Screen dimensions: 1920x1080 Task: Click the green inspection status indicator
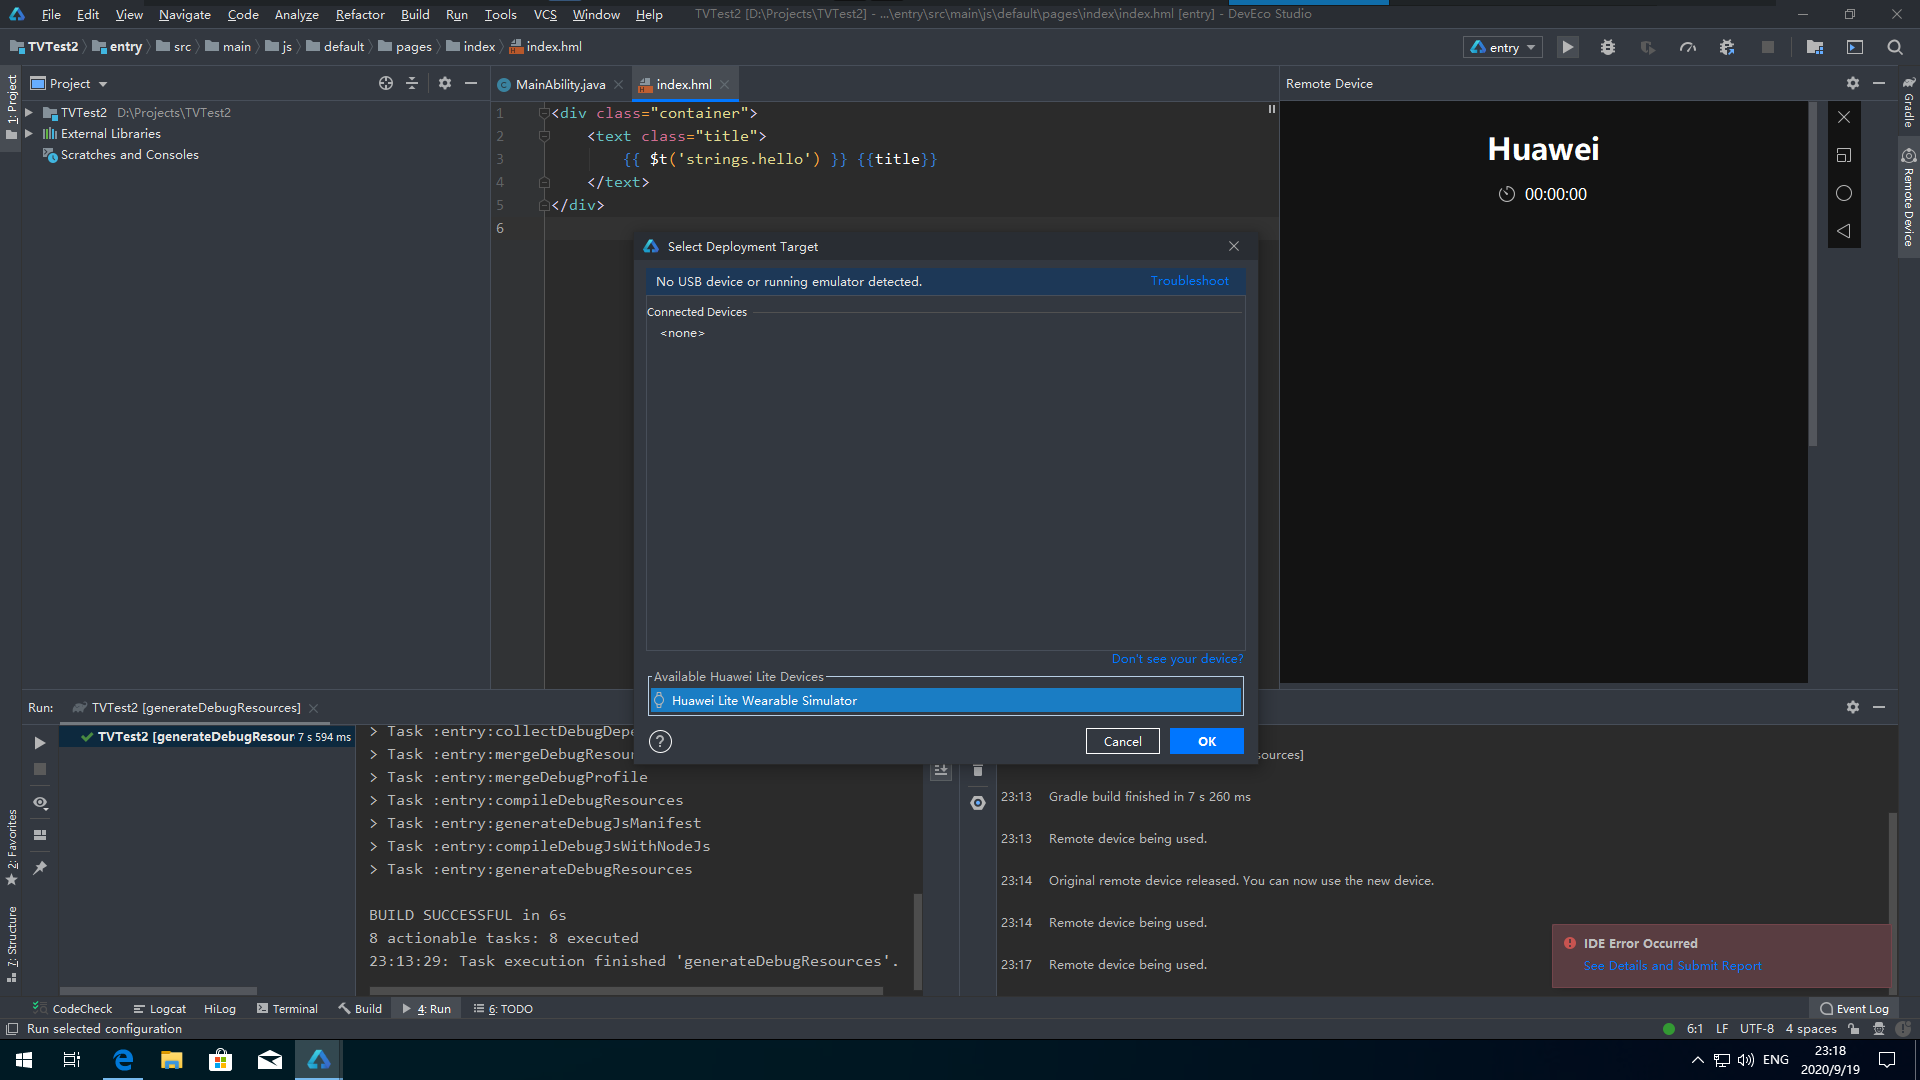(1669, 1029)
